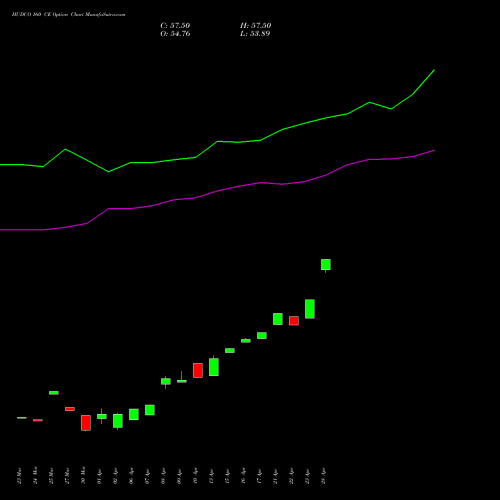Click the 07 Apr date label
Image resolution: width=500 pixels, height=500 pixels.
[147, 476]
